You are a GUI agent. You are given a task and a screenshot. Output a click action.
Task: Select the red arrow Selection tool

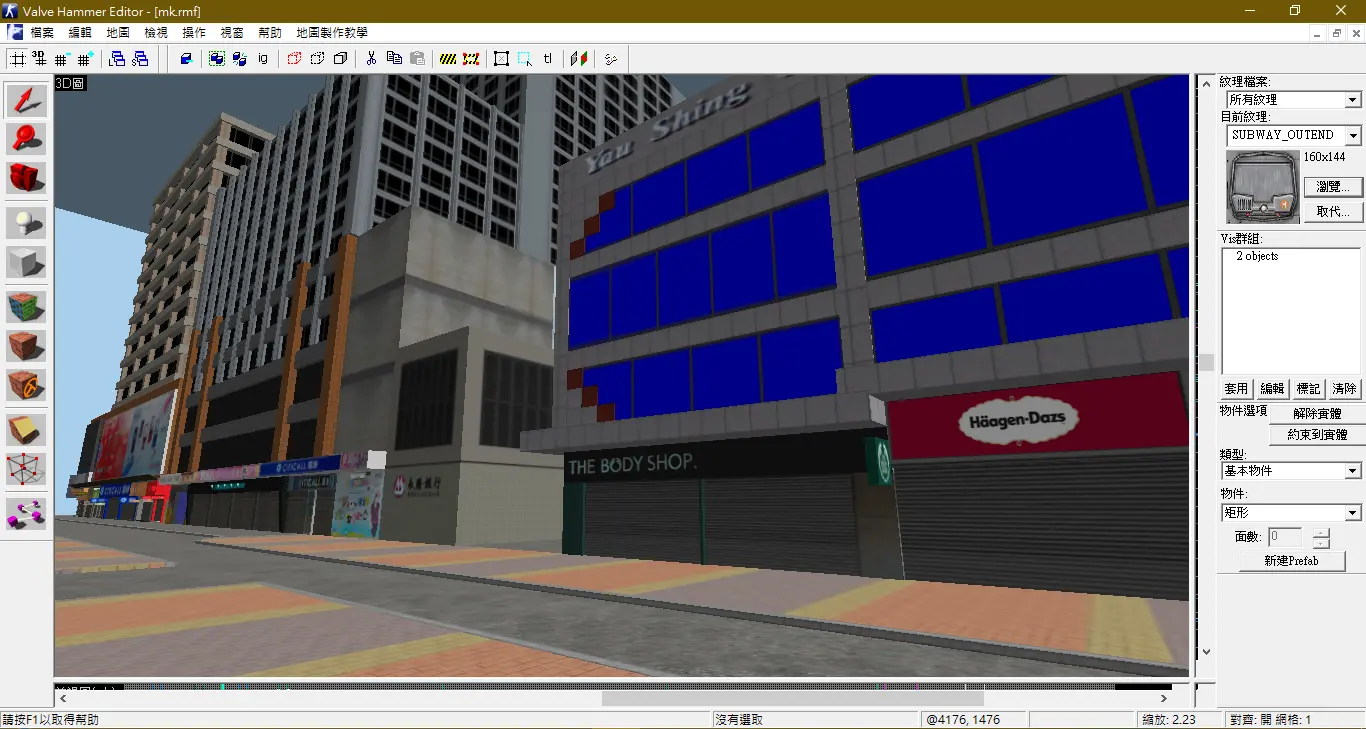(26, 100)
